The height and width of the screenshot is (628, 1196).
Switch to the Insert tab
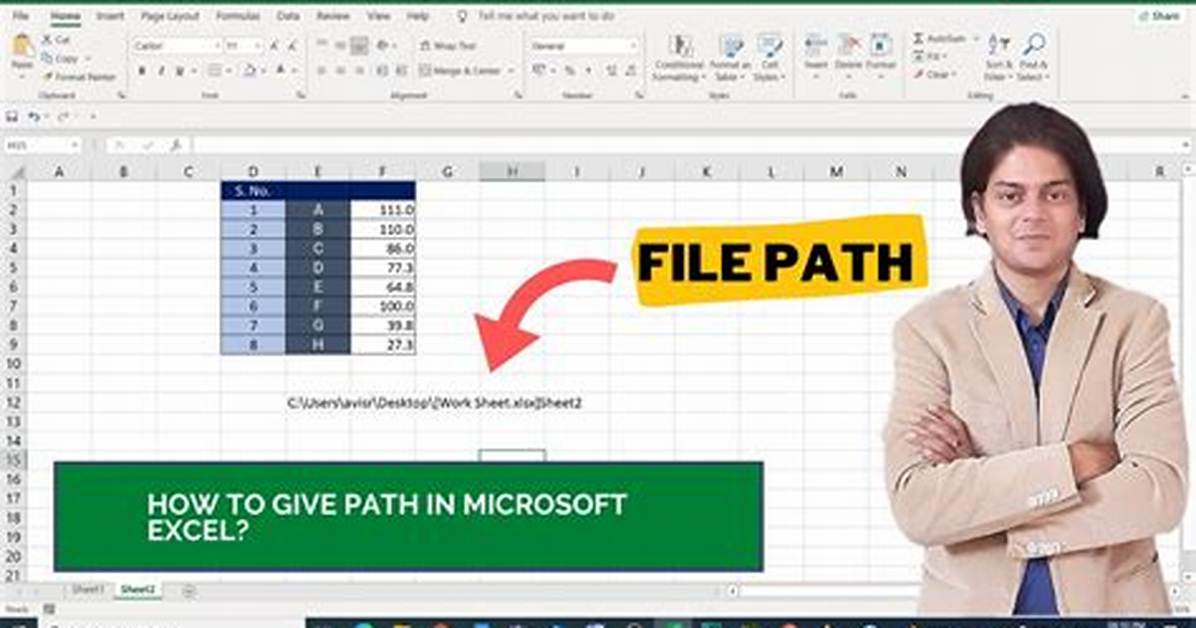pyautogui.click(x=110, y=16)
